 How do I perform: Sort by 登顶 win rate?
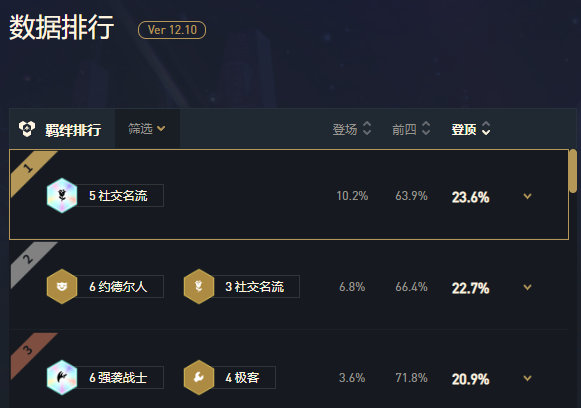coord(471,129)
